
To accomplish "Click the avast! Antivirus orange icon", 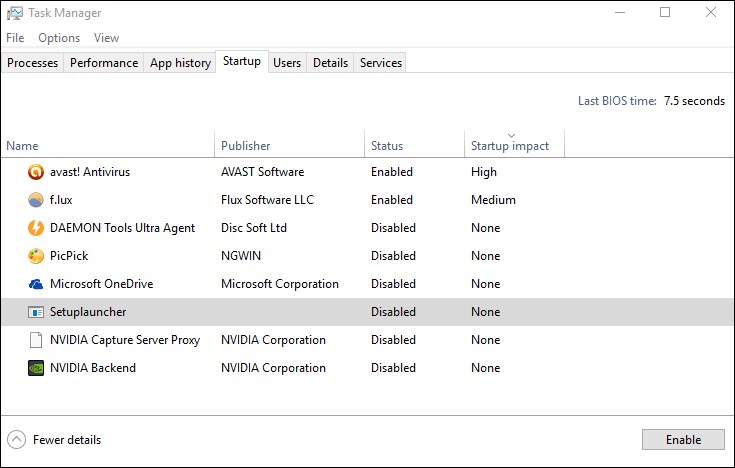I will pyautogui.click(x=36, y=172).
